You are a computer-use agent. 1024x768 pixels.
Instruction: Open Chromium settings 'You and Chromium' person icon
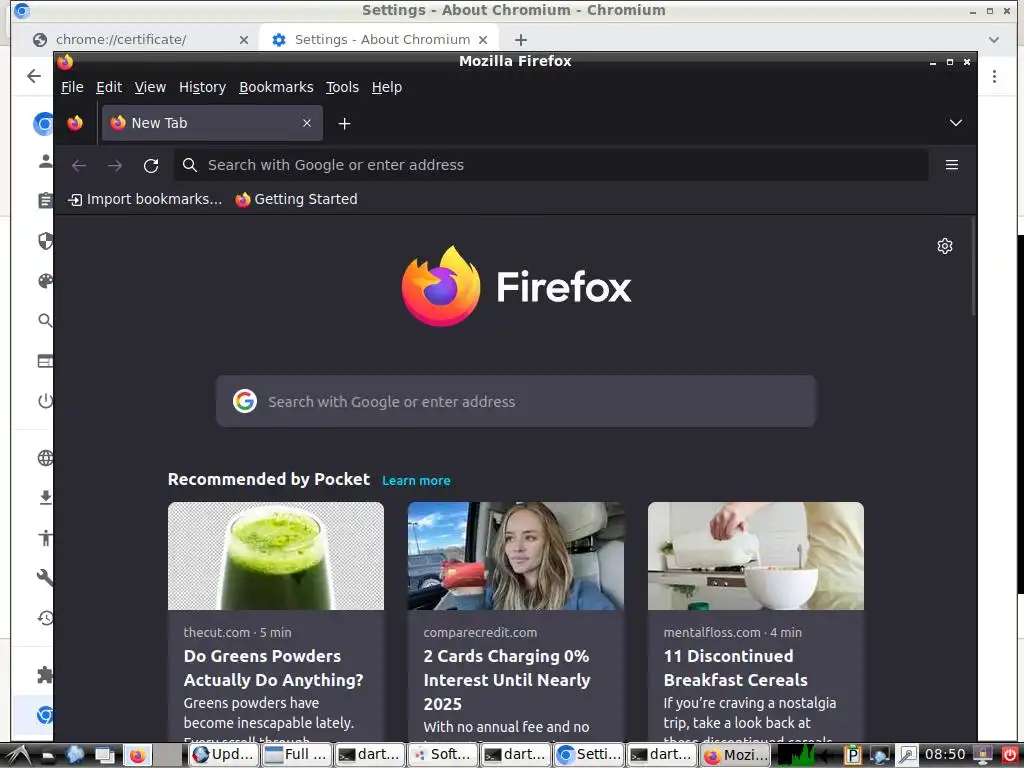pos(45,161)
